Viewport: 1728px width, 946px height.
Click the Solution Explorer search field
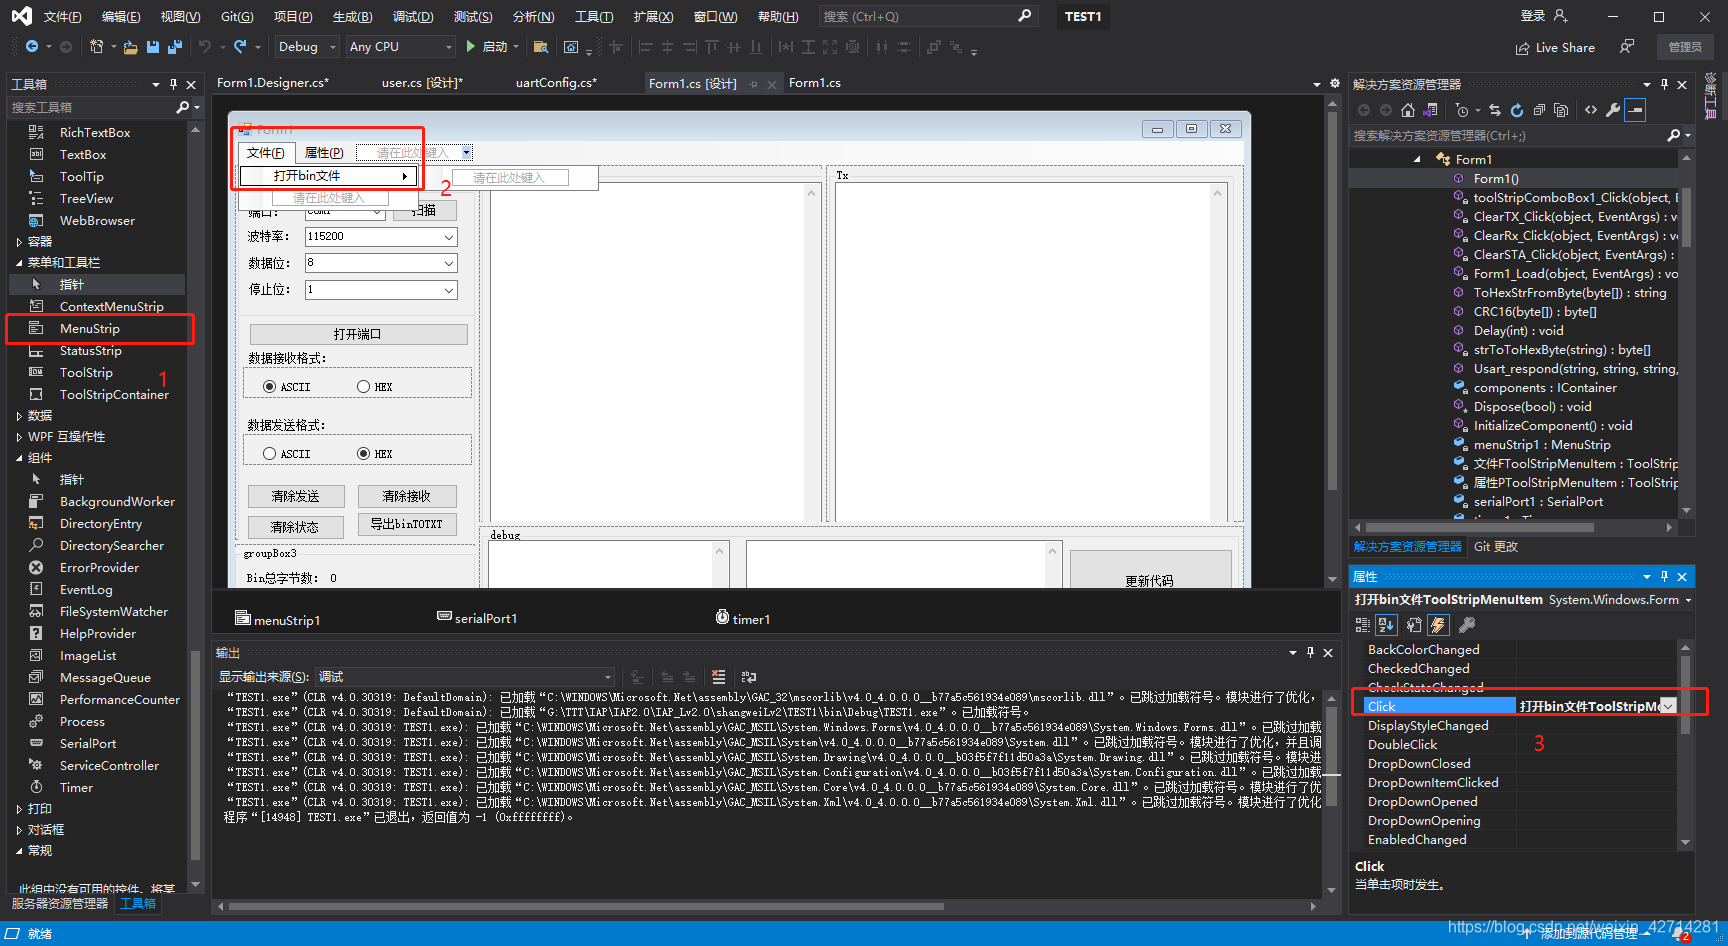1508,135
